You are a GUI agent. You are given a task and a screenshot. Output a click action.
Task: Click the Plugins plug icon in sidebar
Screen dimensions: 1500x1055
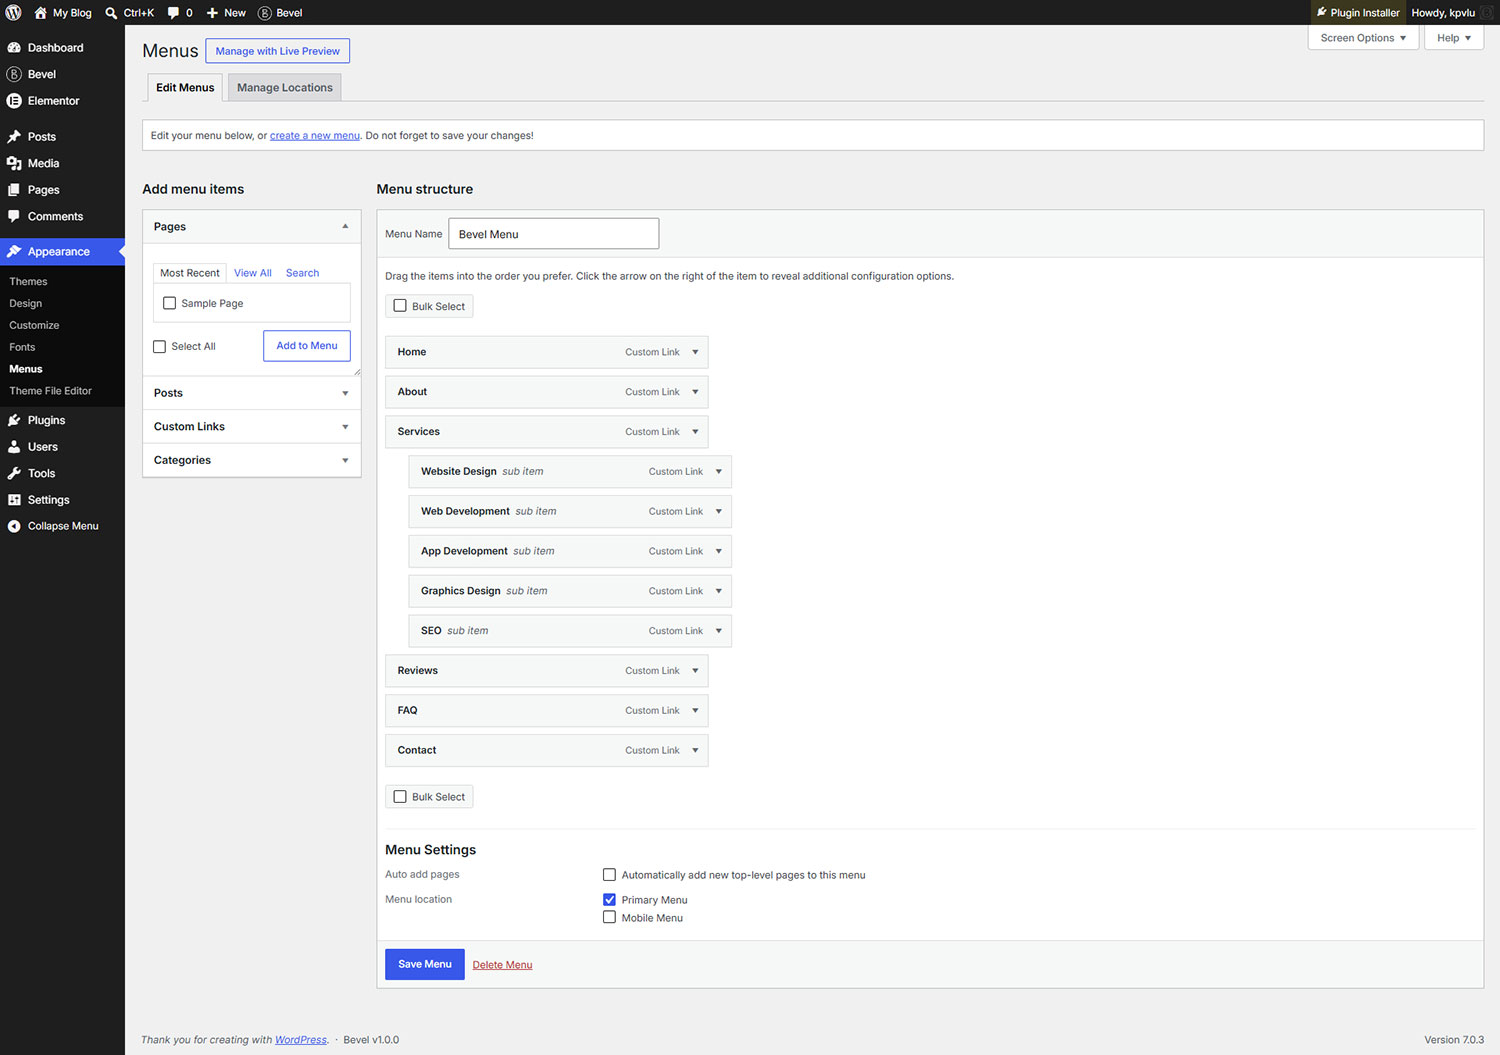(x=14, y=420)
